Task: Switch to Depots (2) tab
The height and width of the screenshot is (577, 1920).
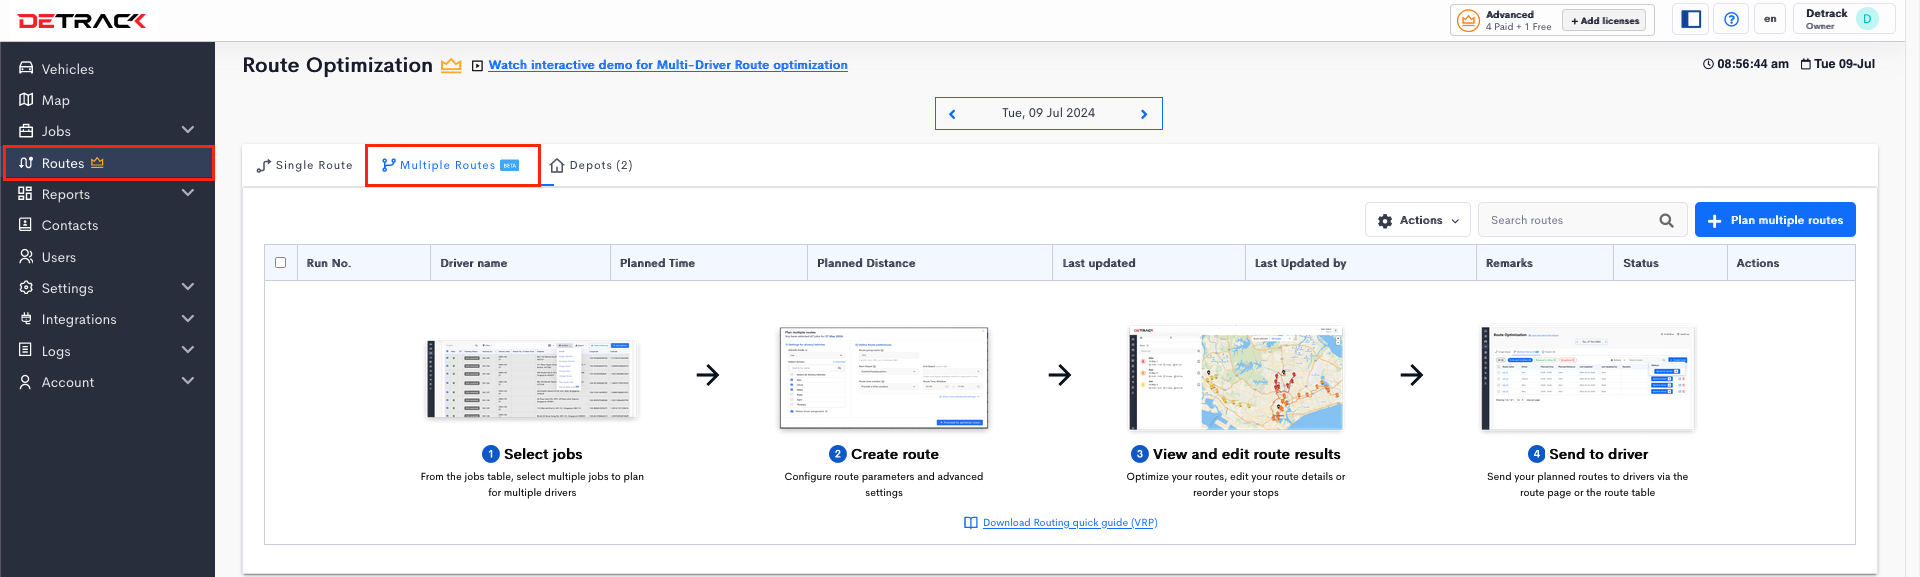Action: coord(591,165)
